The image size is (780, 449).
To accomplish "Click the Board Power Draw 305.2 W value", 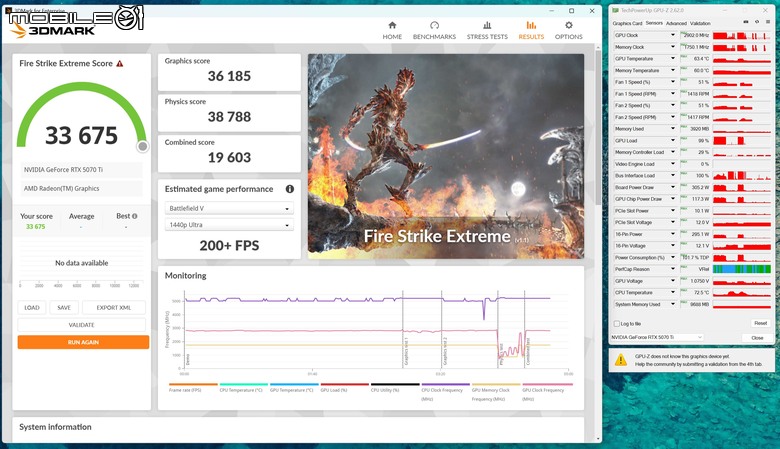I will click(700, 187).
